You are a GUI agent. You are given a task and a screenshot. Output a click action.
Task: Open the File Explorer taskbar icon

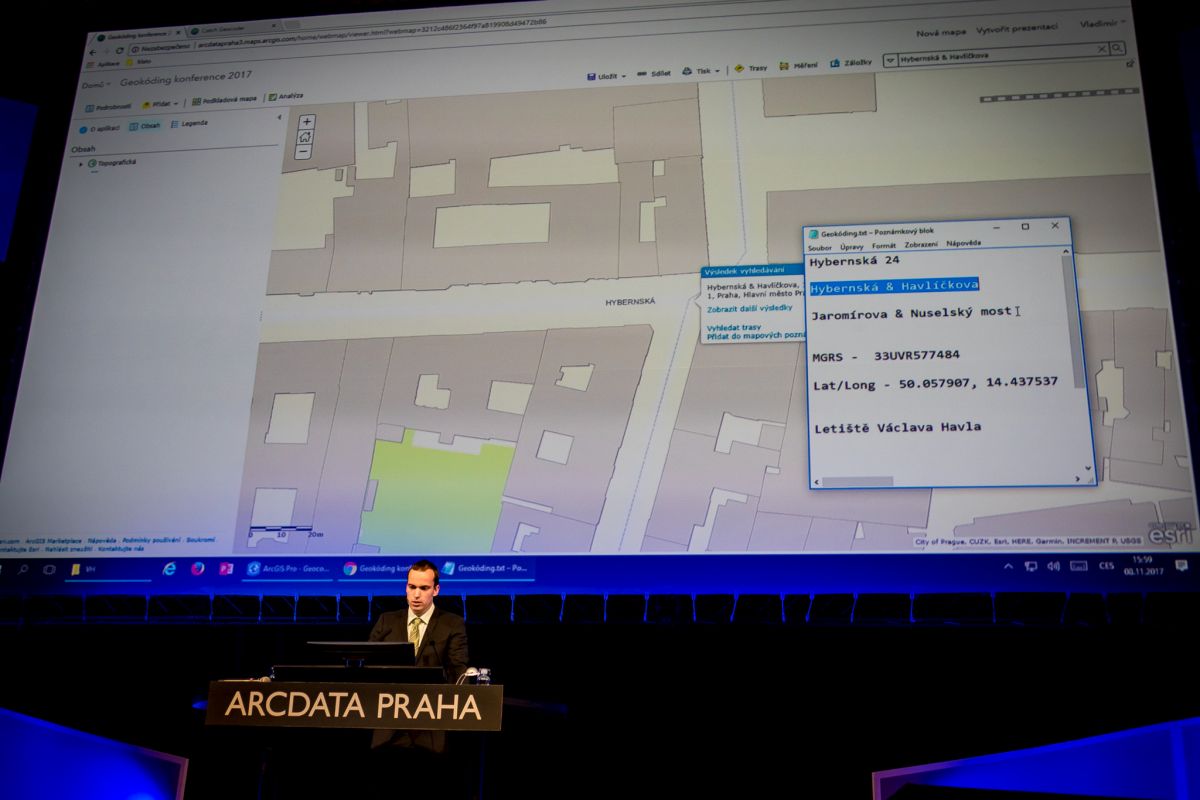click(75, 570)
